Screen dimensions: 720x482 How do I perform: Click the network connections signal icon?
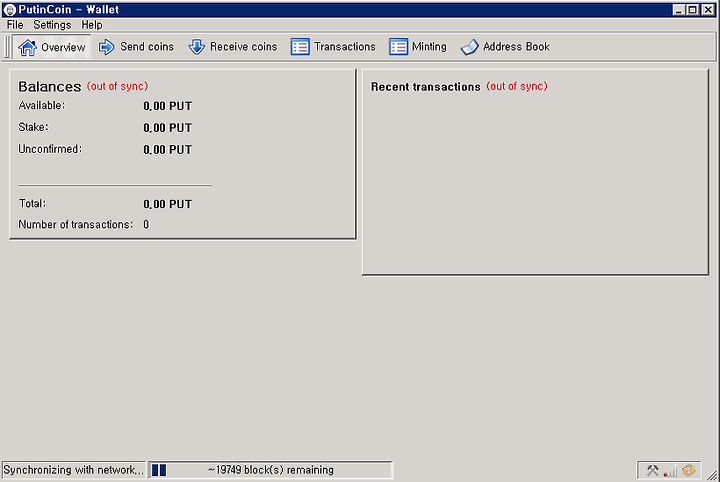tap(670, 471)
